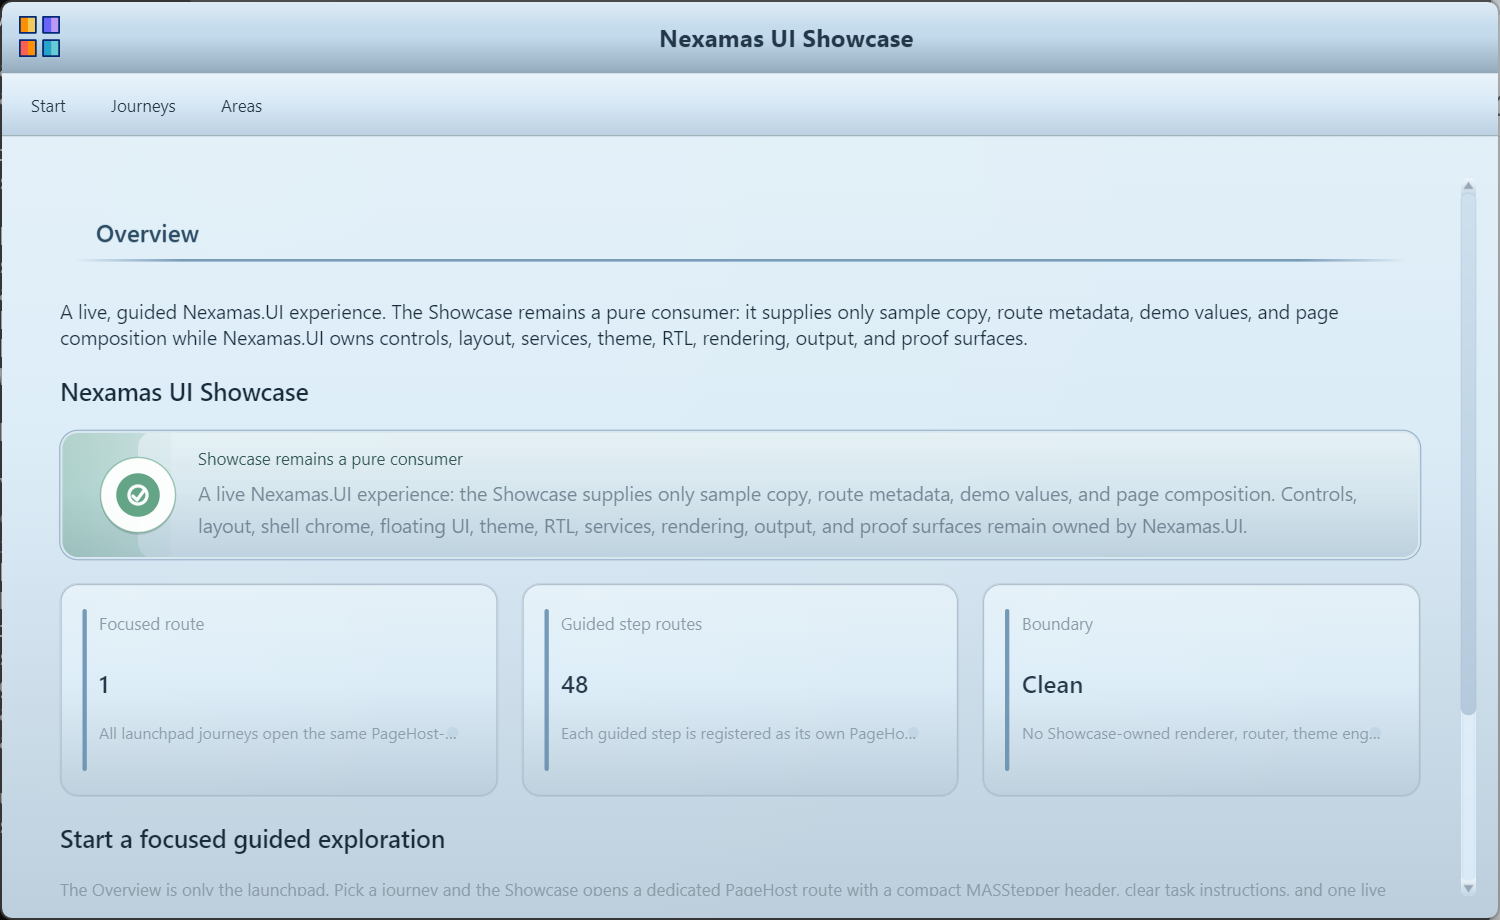Click the scrollbar up arrow
The height and width of the screenshot is (920, 1500).
coord(1468,186)
